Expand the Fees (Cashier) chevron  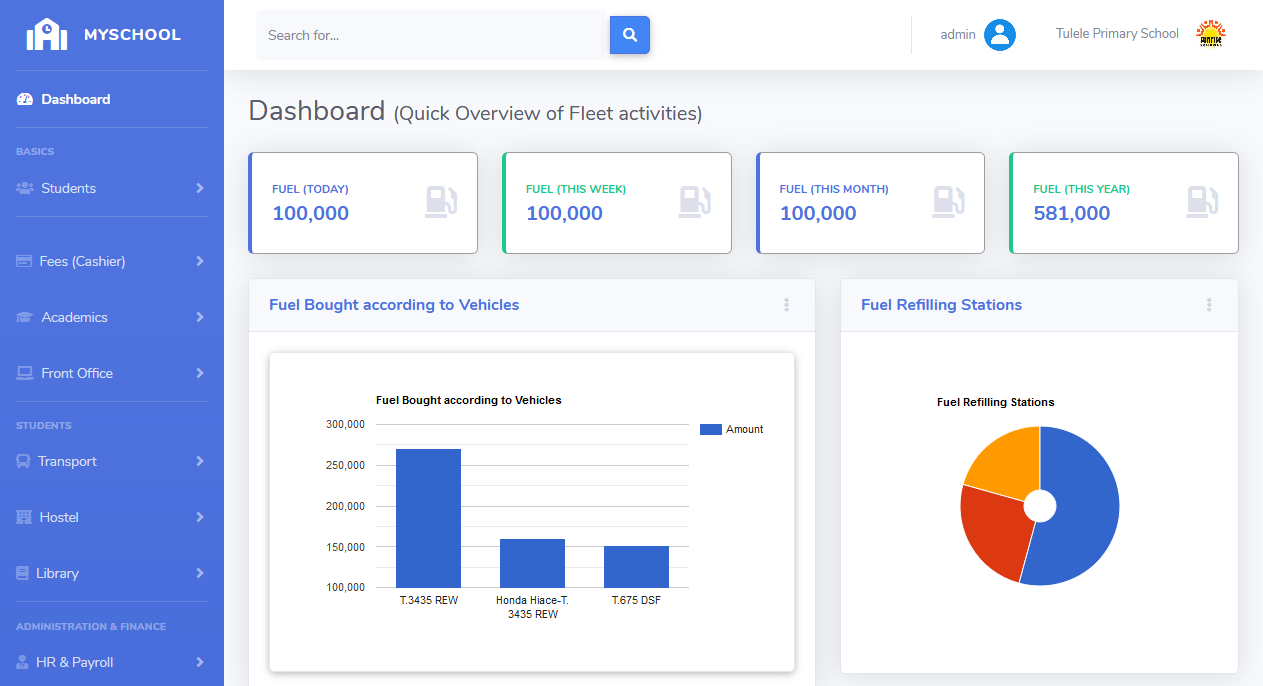tap(200, 261)
